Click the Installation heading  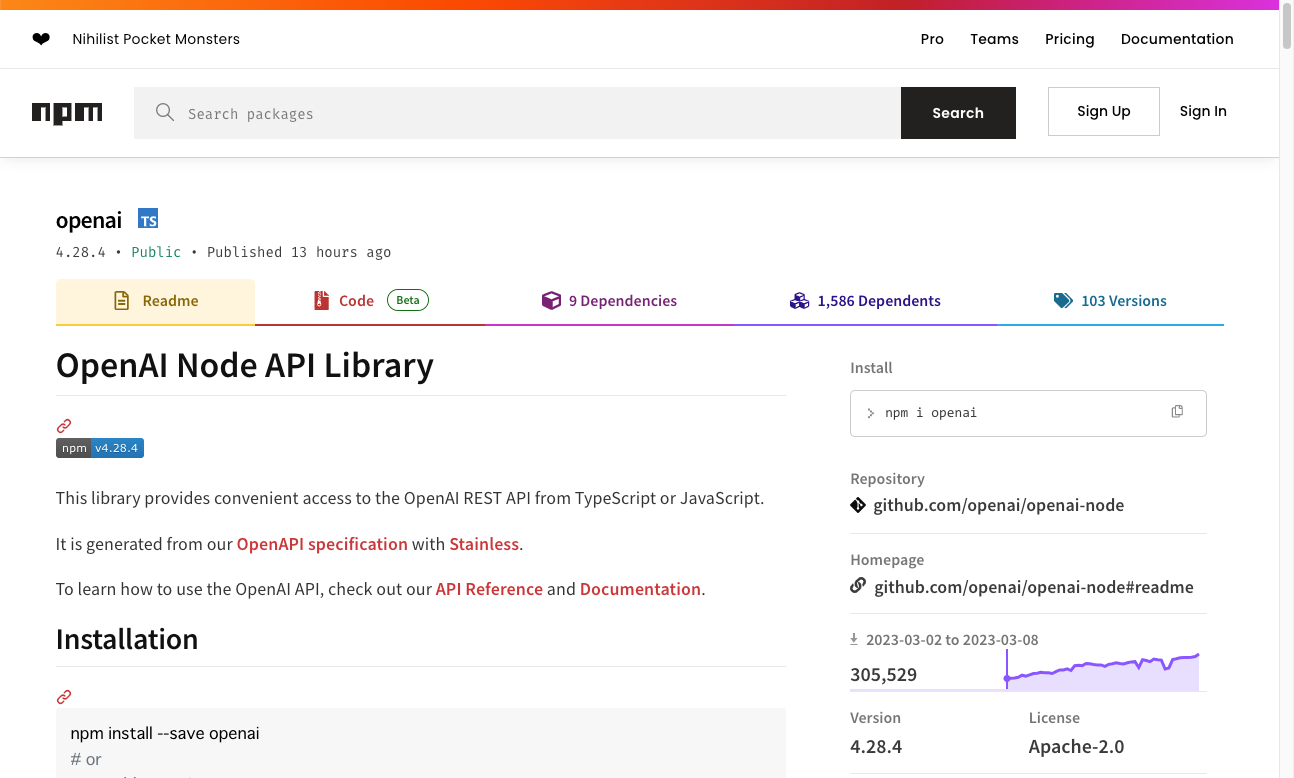click(x=127, y=639)
